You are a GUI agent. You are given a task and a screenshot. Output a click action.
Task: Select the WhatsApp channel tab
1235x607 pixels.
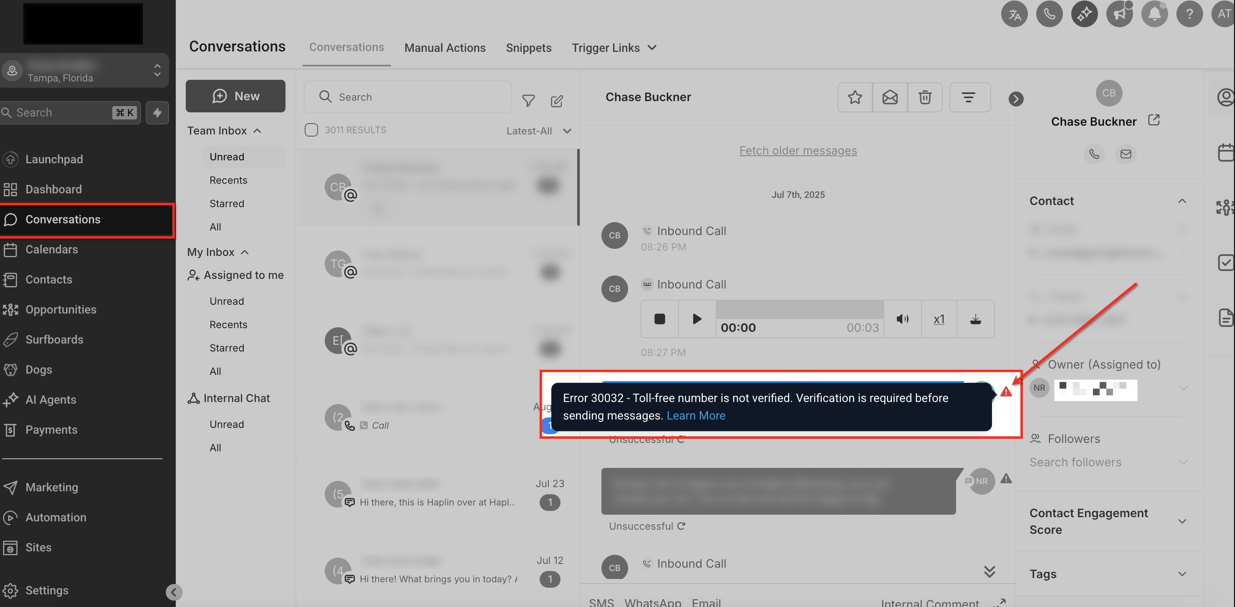point(653,602)
